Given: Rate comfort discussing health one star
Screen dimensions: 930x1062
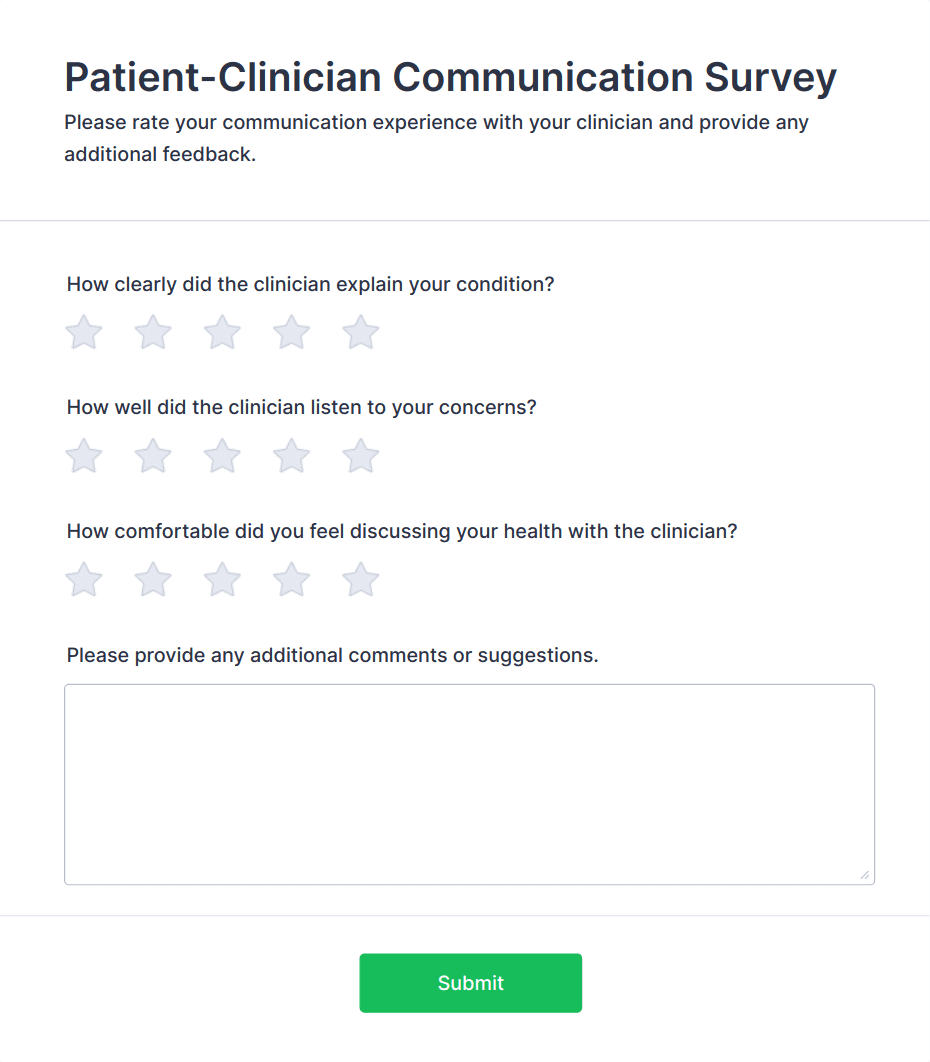Looking at the screenshot, I should coord(84,580).
